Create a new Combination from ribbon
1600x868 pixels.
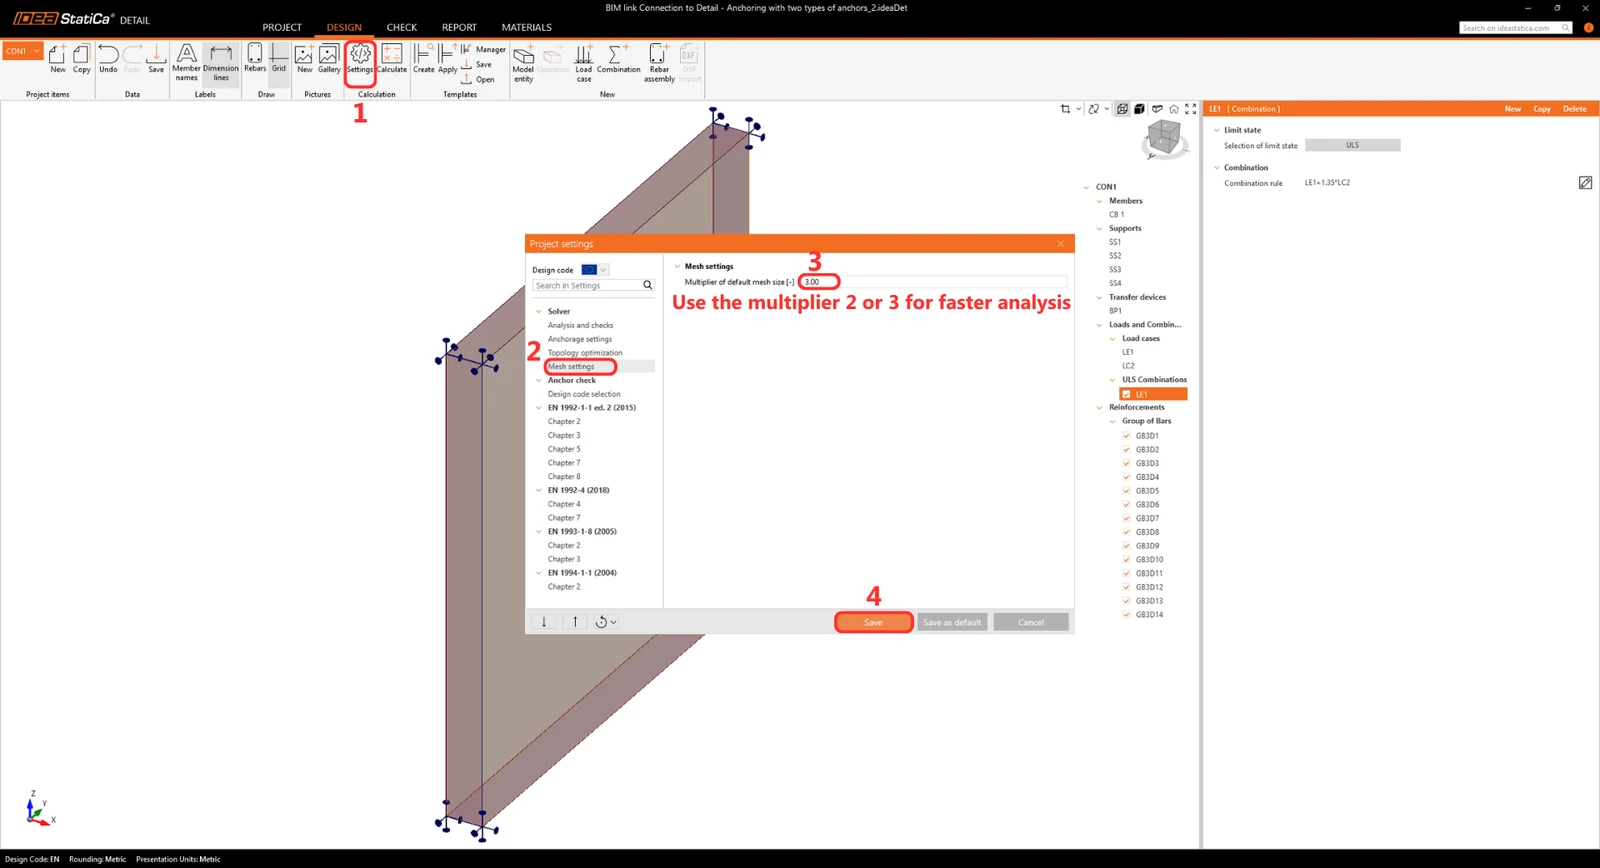coord(619,59)
